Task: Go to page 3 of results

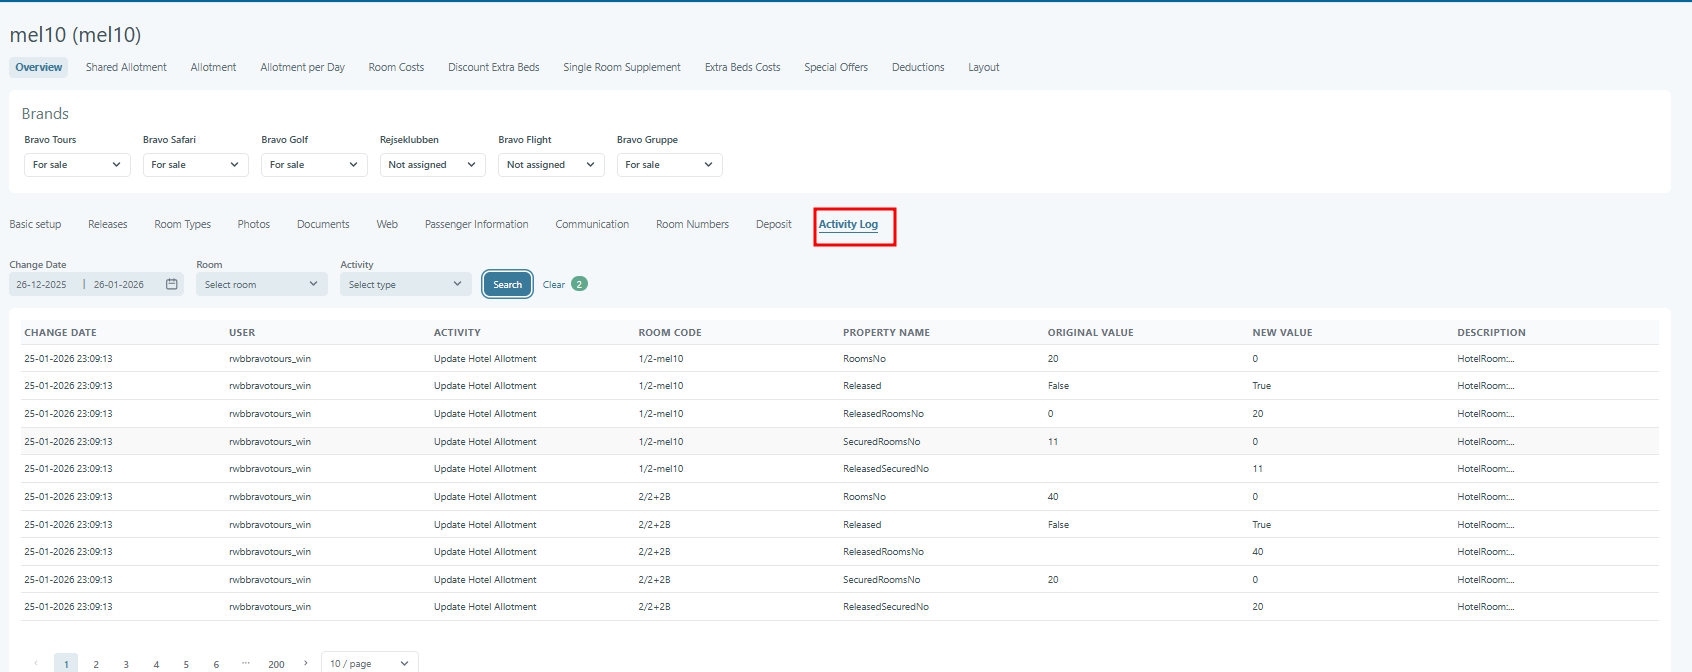Action: [126, 664]
